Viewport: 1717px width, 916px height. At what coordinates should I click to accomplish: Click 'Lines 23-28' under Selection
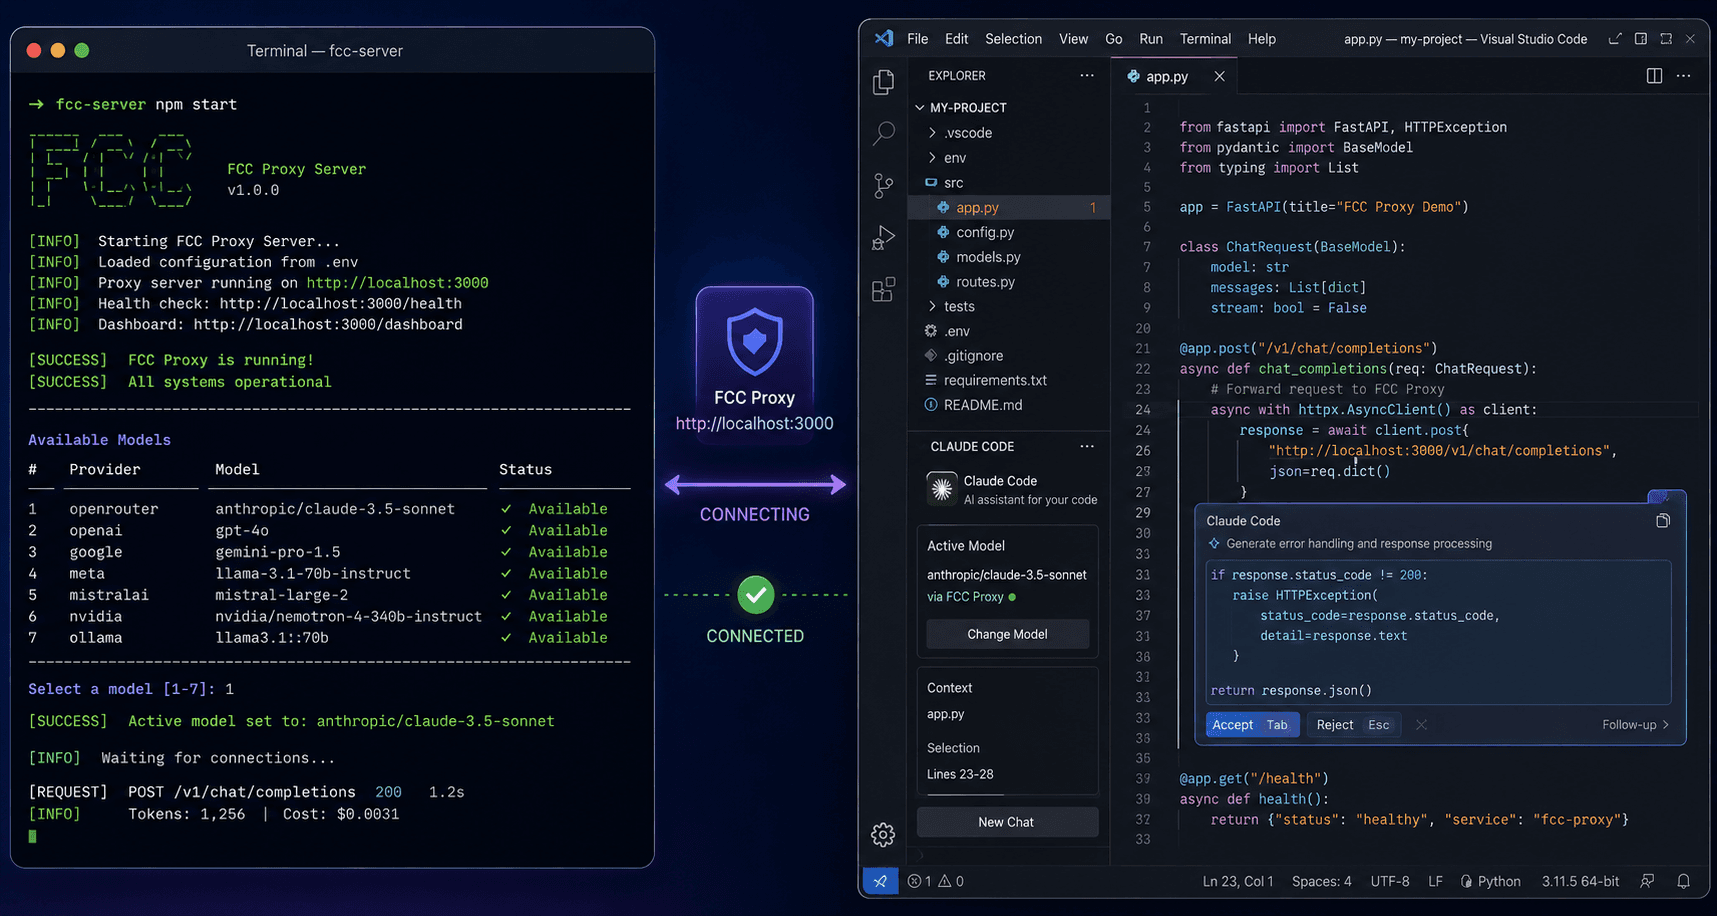[x=960, y=774]
